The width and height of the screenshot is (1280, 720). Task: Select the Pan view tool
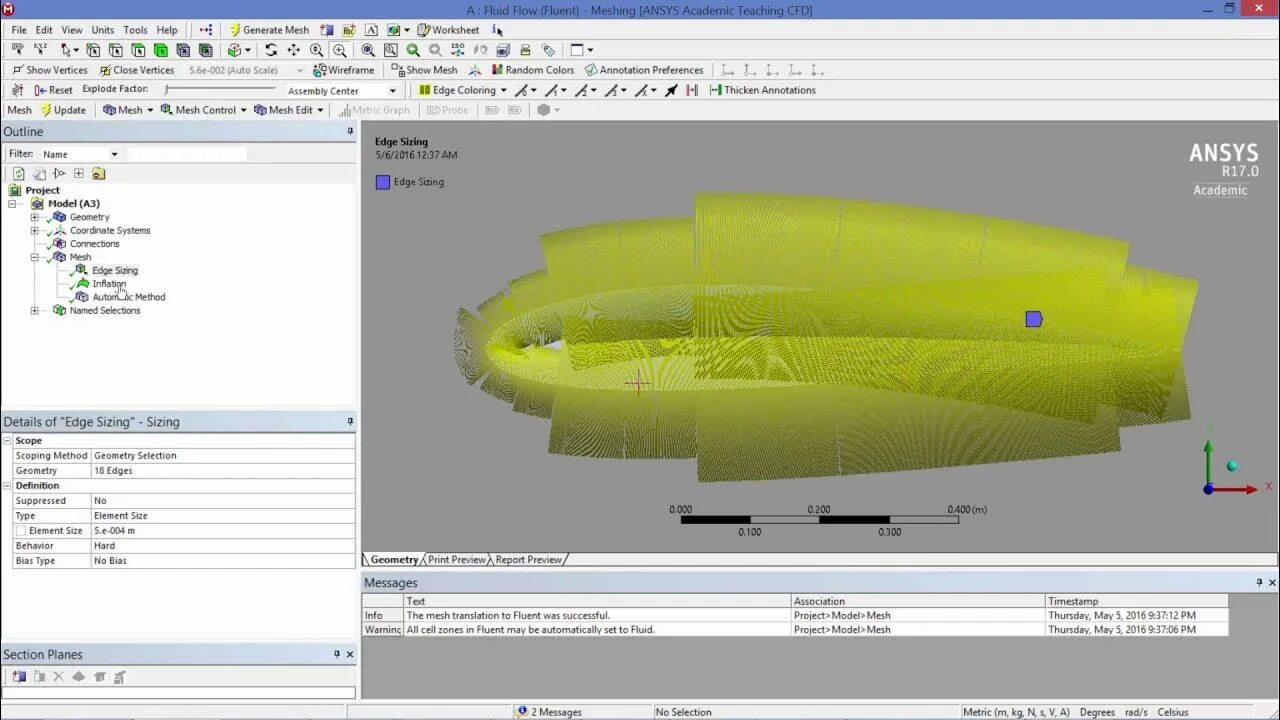point(293,50)
